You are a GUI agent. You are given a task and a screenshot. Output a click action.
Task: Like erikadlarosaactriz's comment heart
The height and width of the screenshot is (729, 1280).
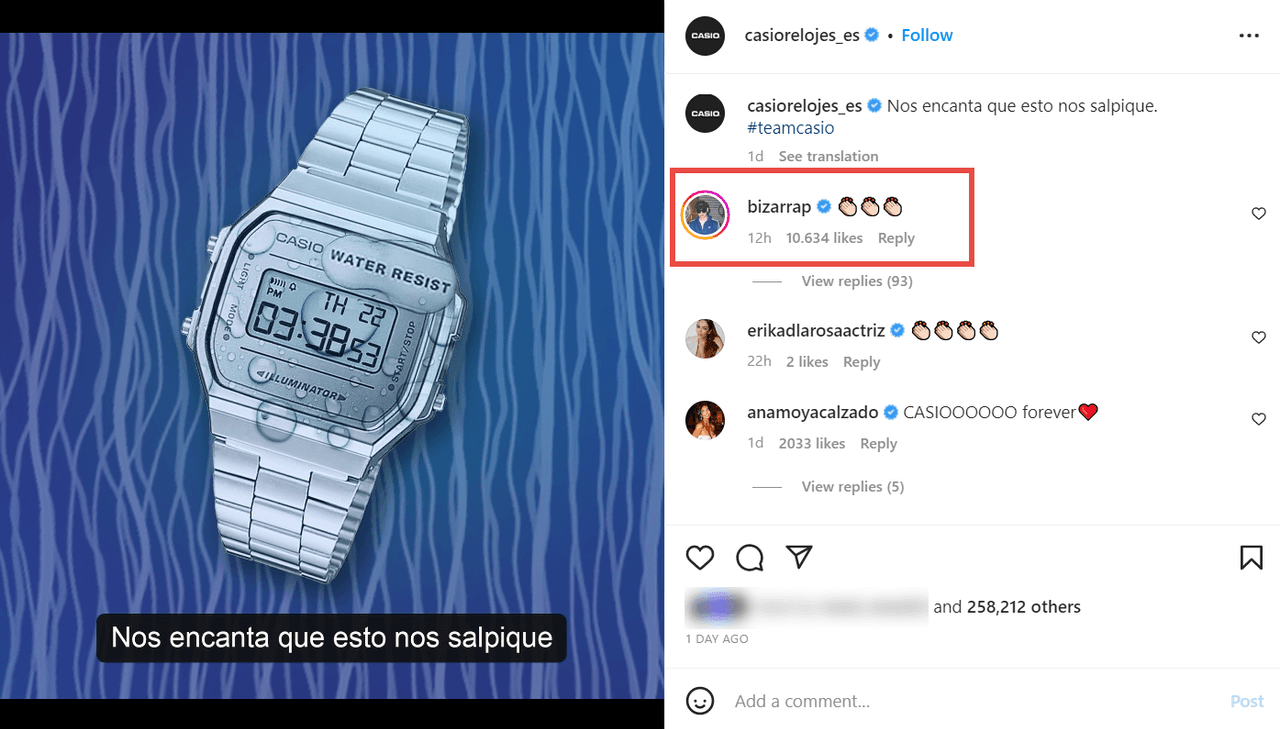pos(1259,338)
